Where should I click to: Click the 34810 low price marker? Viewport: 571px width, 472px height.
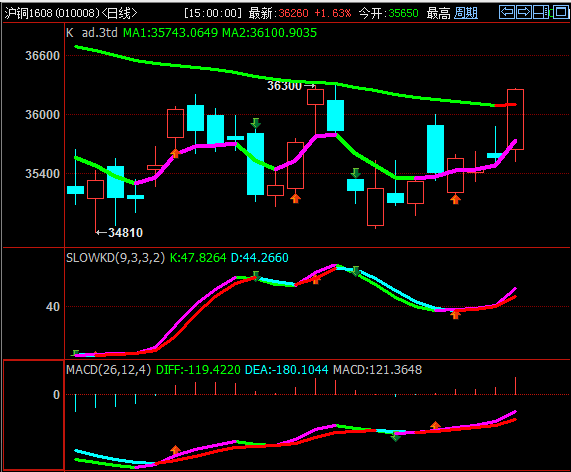[x=125, y=233]
